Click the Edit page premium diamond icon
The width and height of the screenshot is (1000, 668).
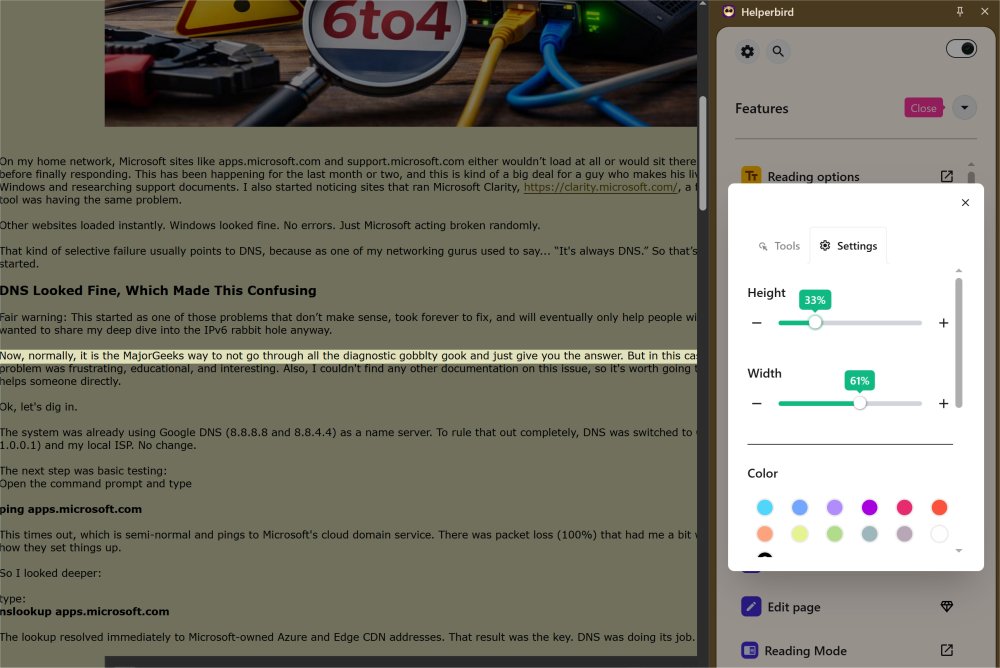point(947,606)
